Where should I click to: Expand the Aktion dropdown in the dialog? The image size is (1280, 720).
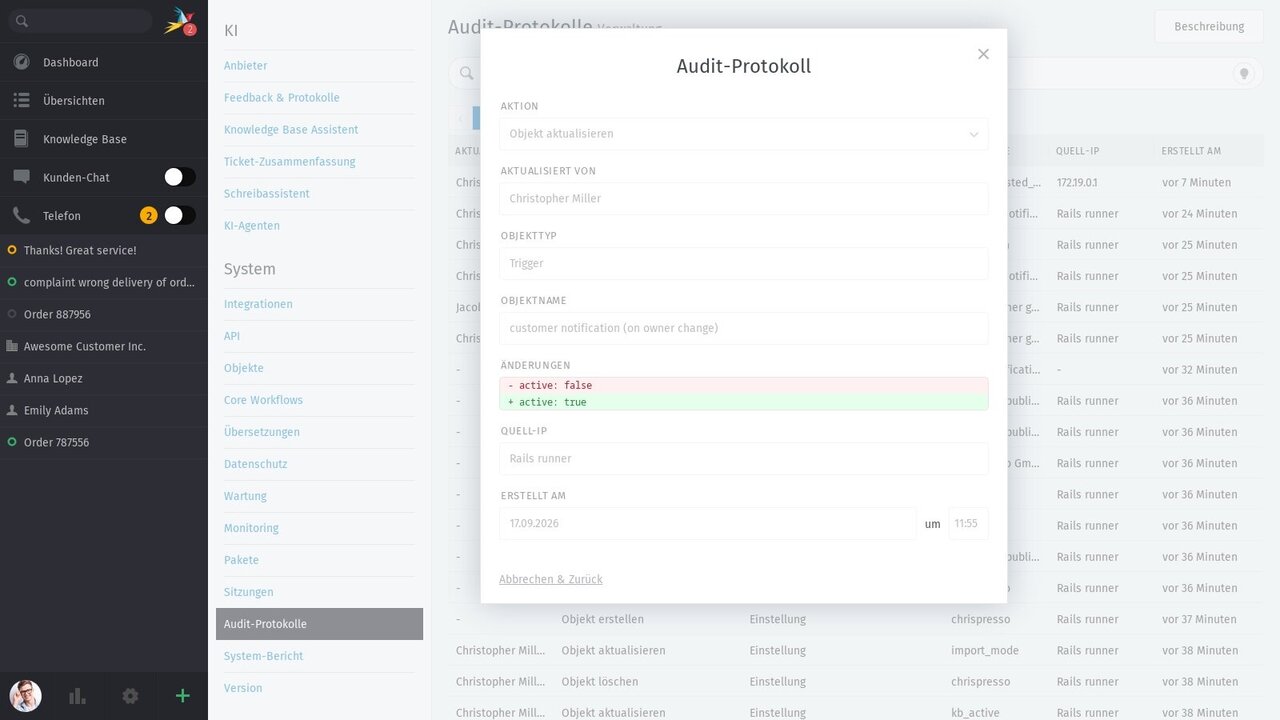[744, 134]
